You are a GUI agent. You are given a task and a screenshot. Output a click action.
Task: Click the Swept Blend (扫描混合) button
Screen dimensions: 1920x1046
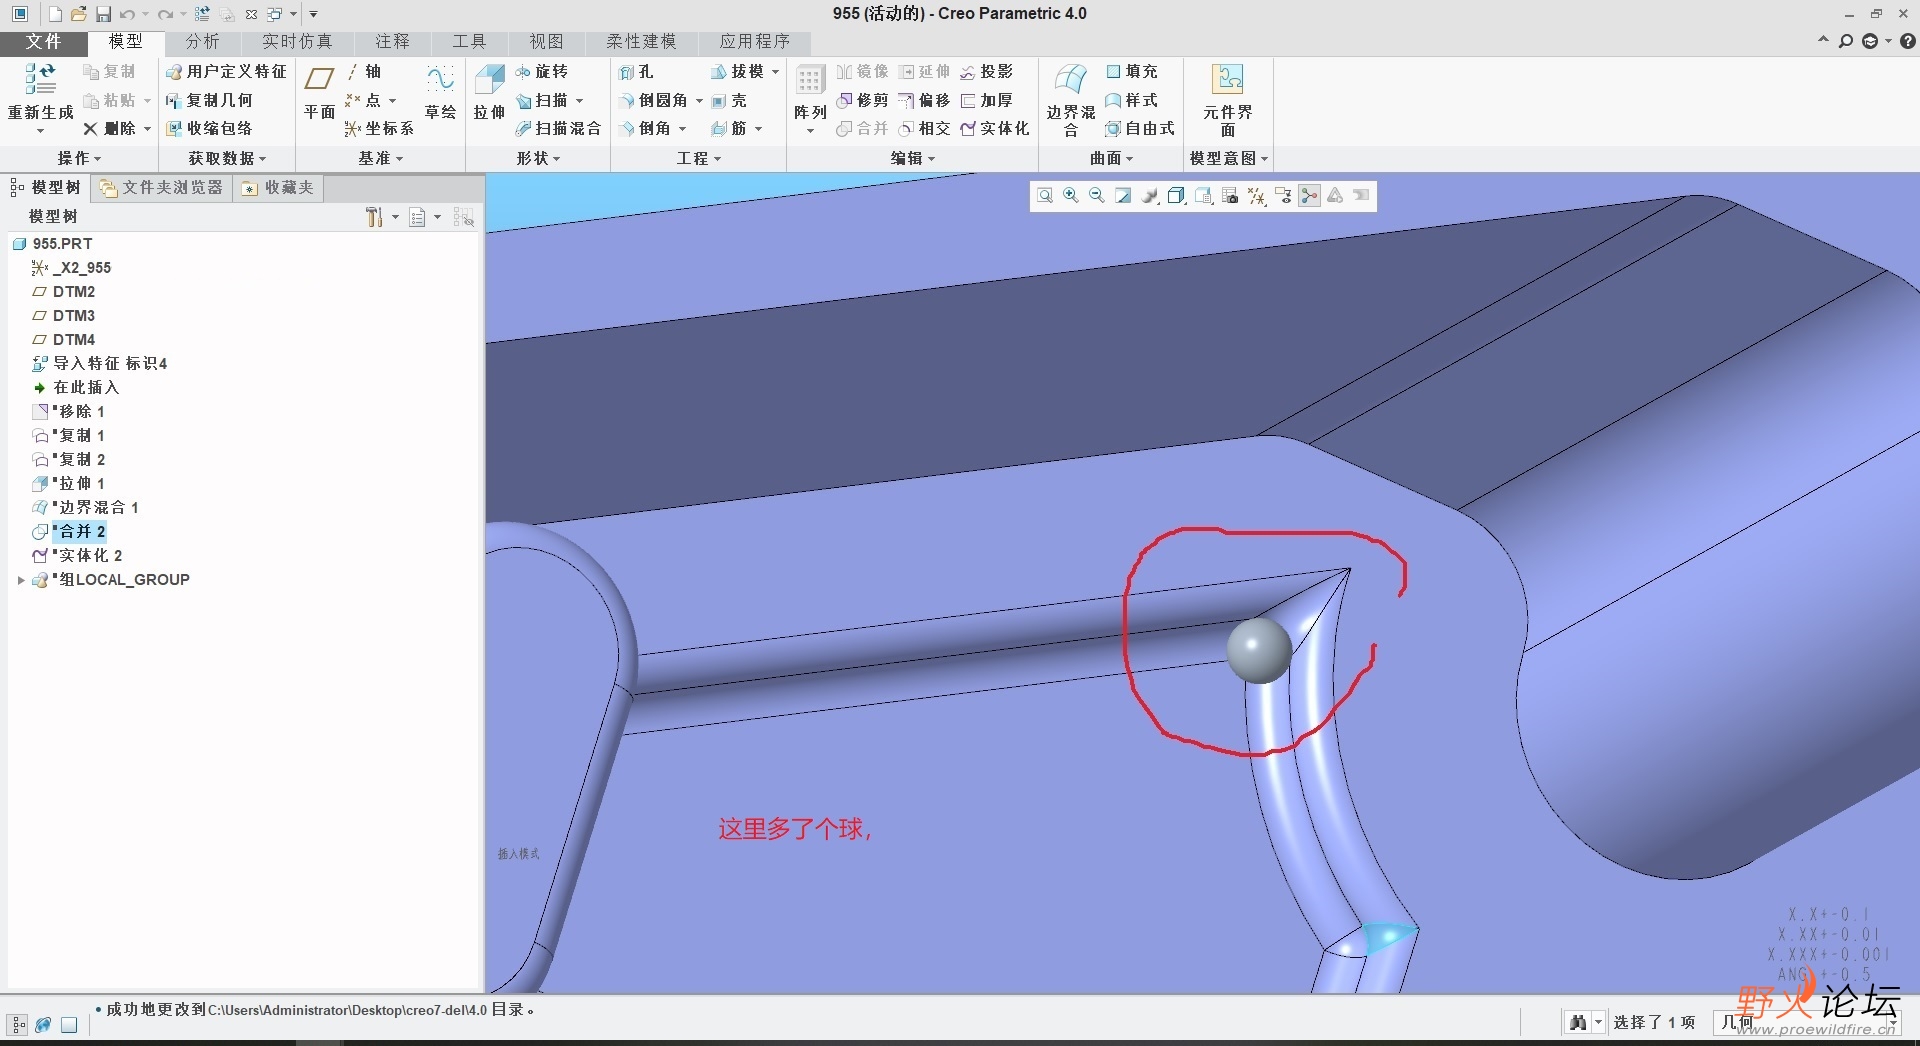pos(558,129)
